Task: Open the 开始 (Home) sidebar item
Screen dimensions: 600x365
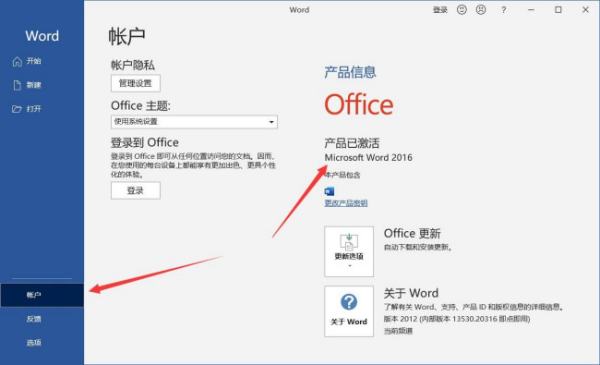Action: click(x=42, y=61)
